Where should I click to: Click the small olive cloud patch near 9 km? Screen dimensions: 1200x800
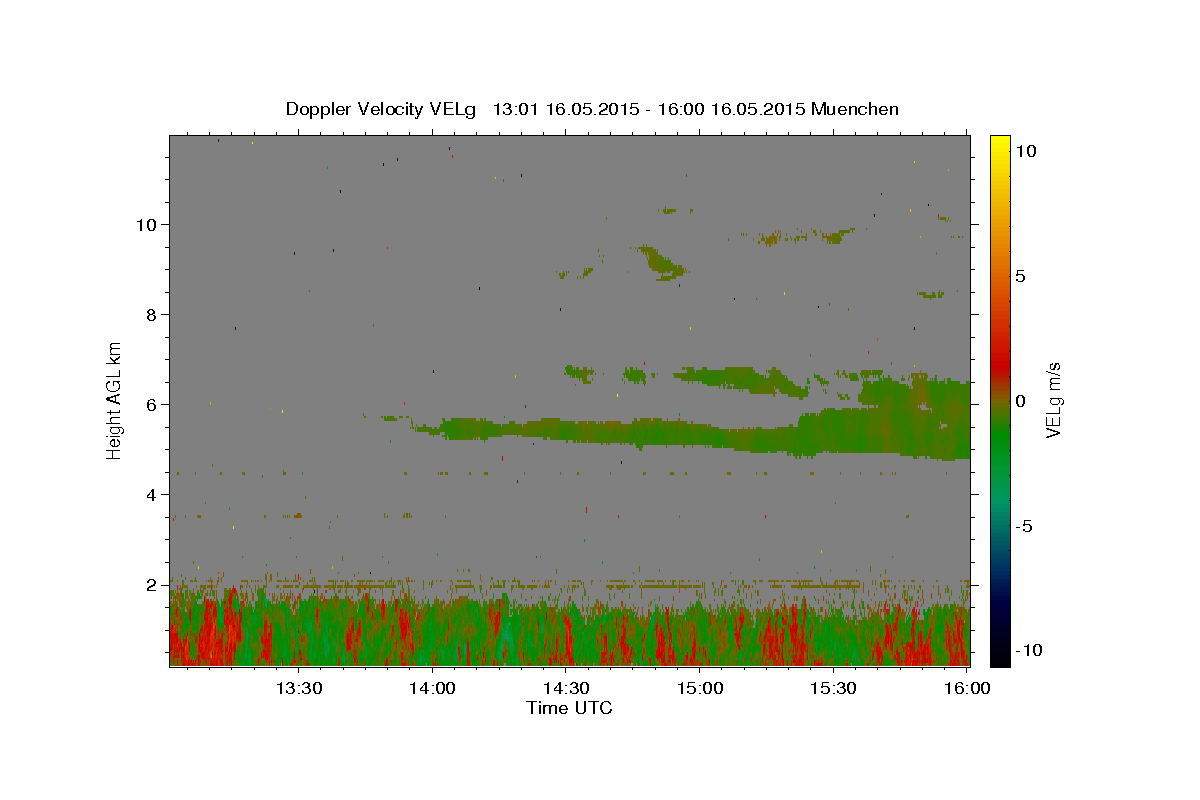[662, 262]
